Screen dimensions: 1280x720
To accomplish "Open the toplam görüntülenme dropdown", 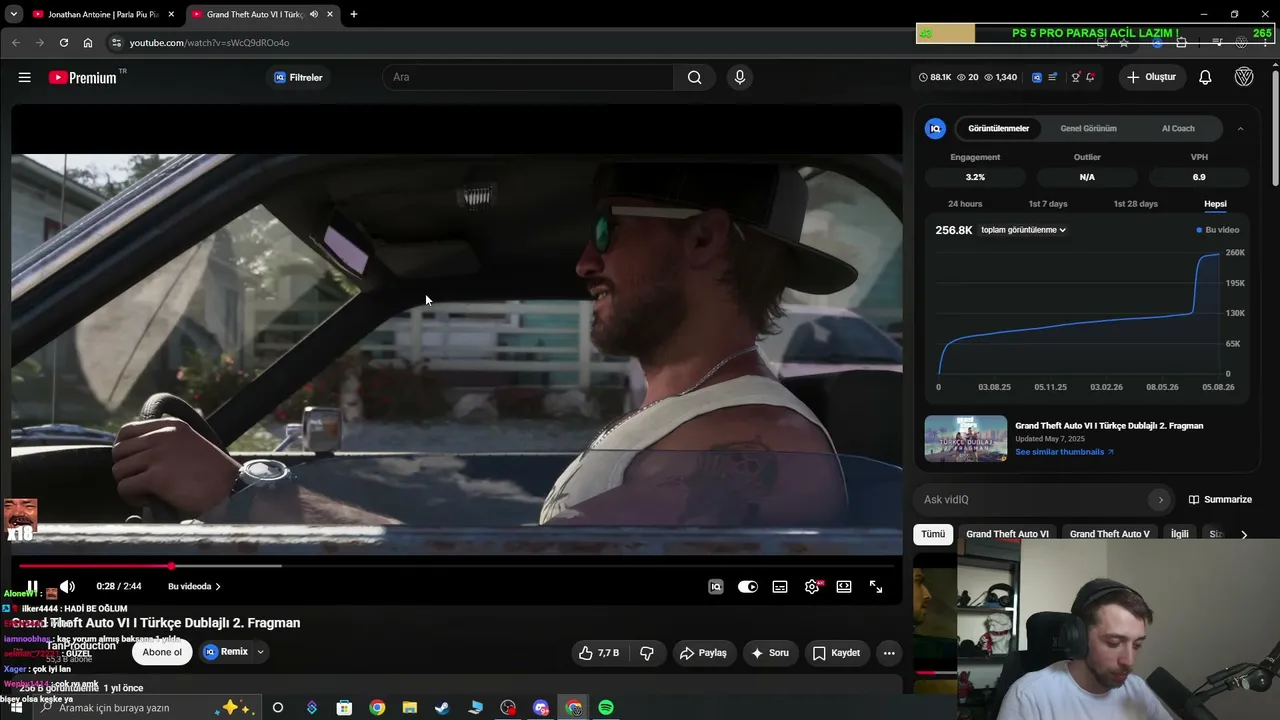I will [x=1023, y=230].
